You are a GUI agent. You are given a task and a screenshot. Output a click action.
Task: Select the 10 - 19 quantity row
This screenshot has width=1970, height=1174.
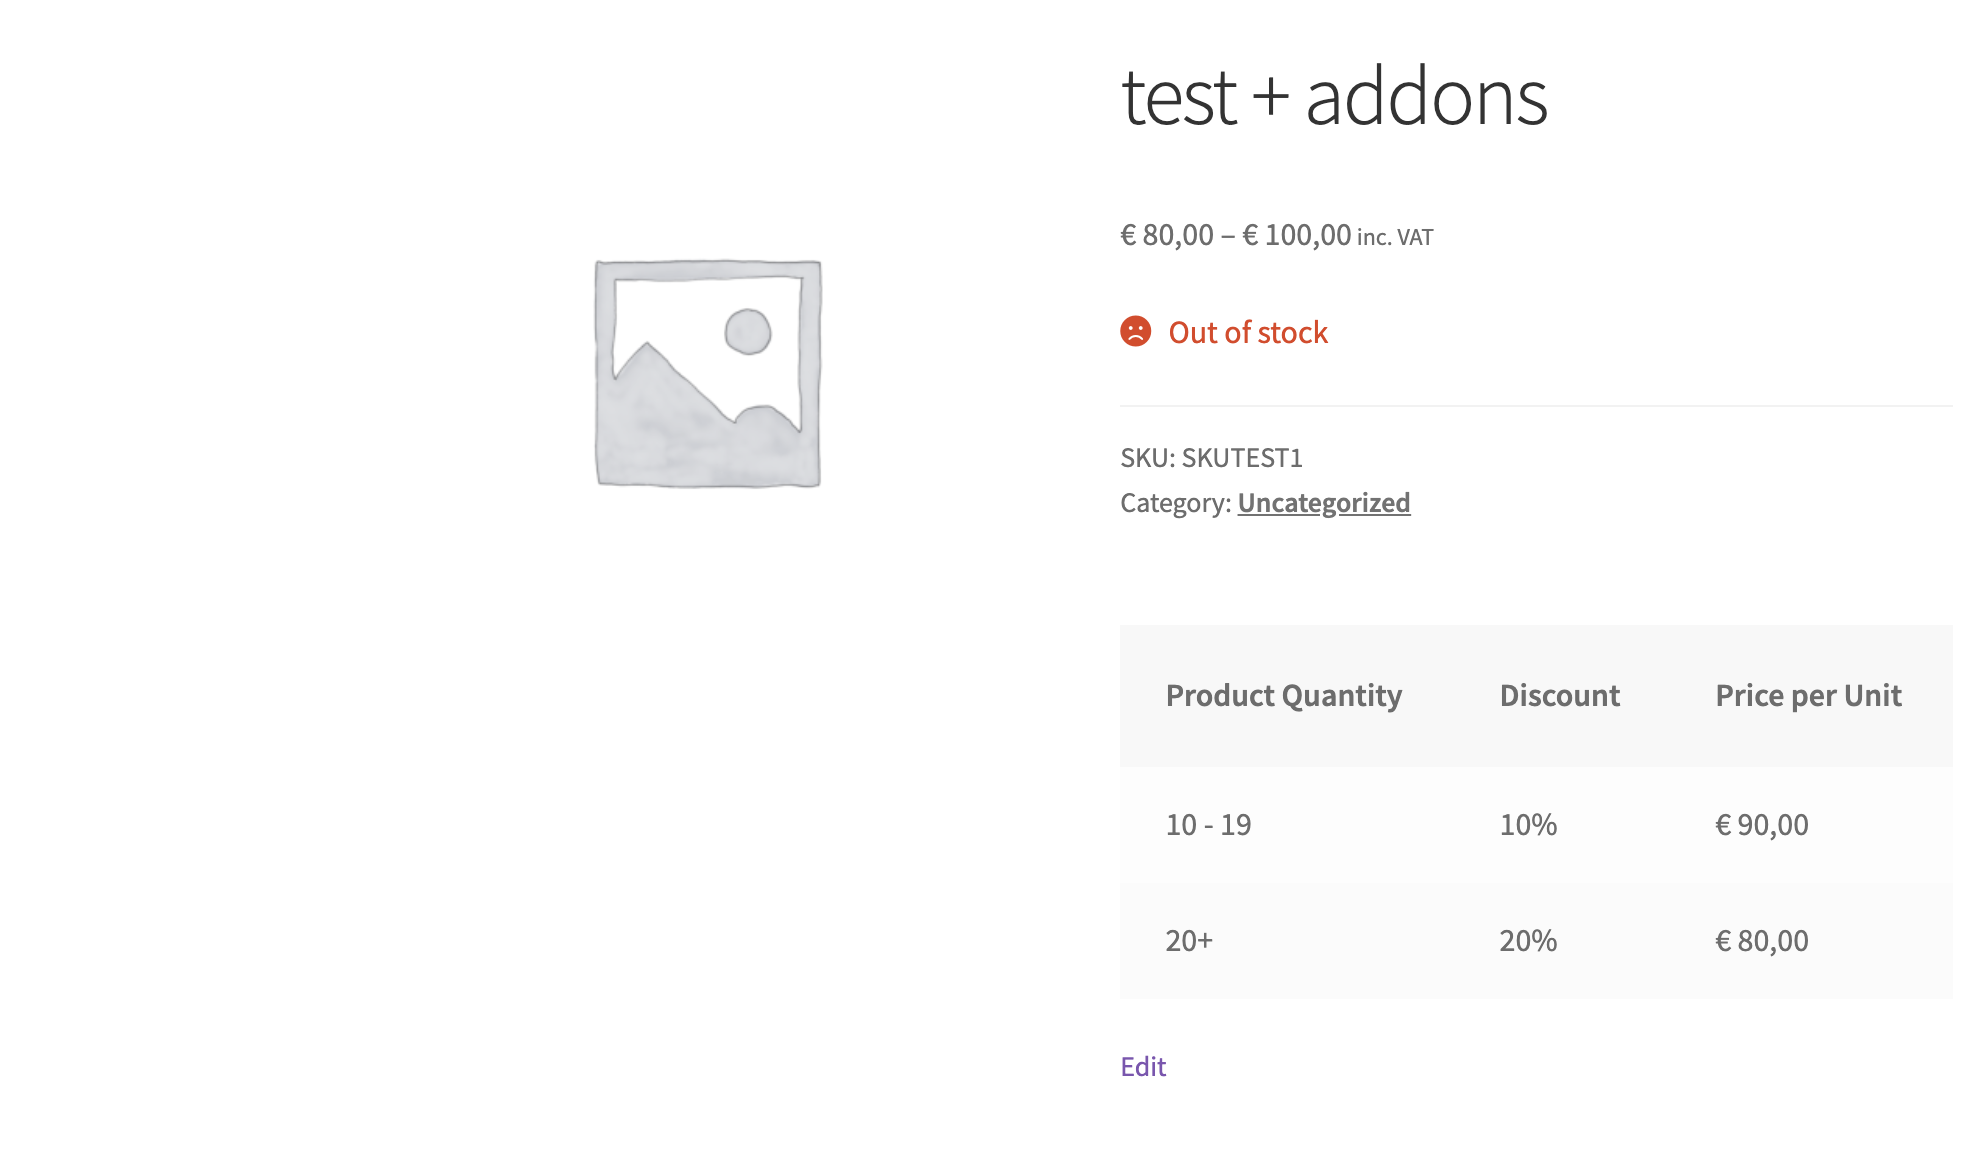[x=1536, y=825]
